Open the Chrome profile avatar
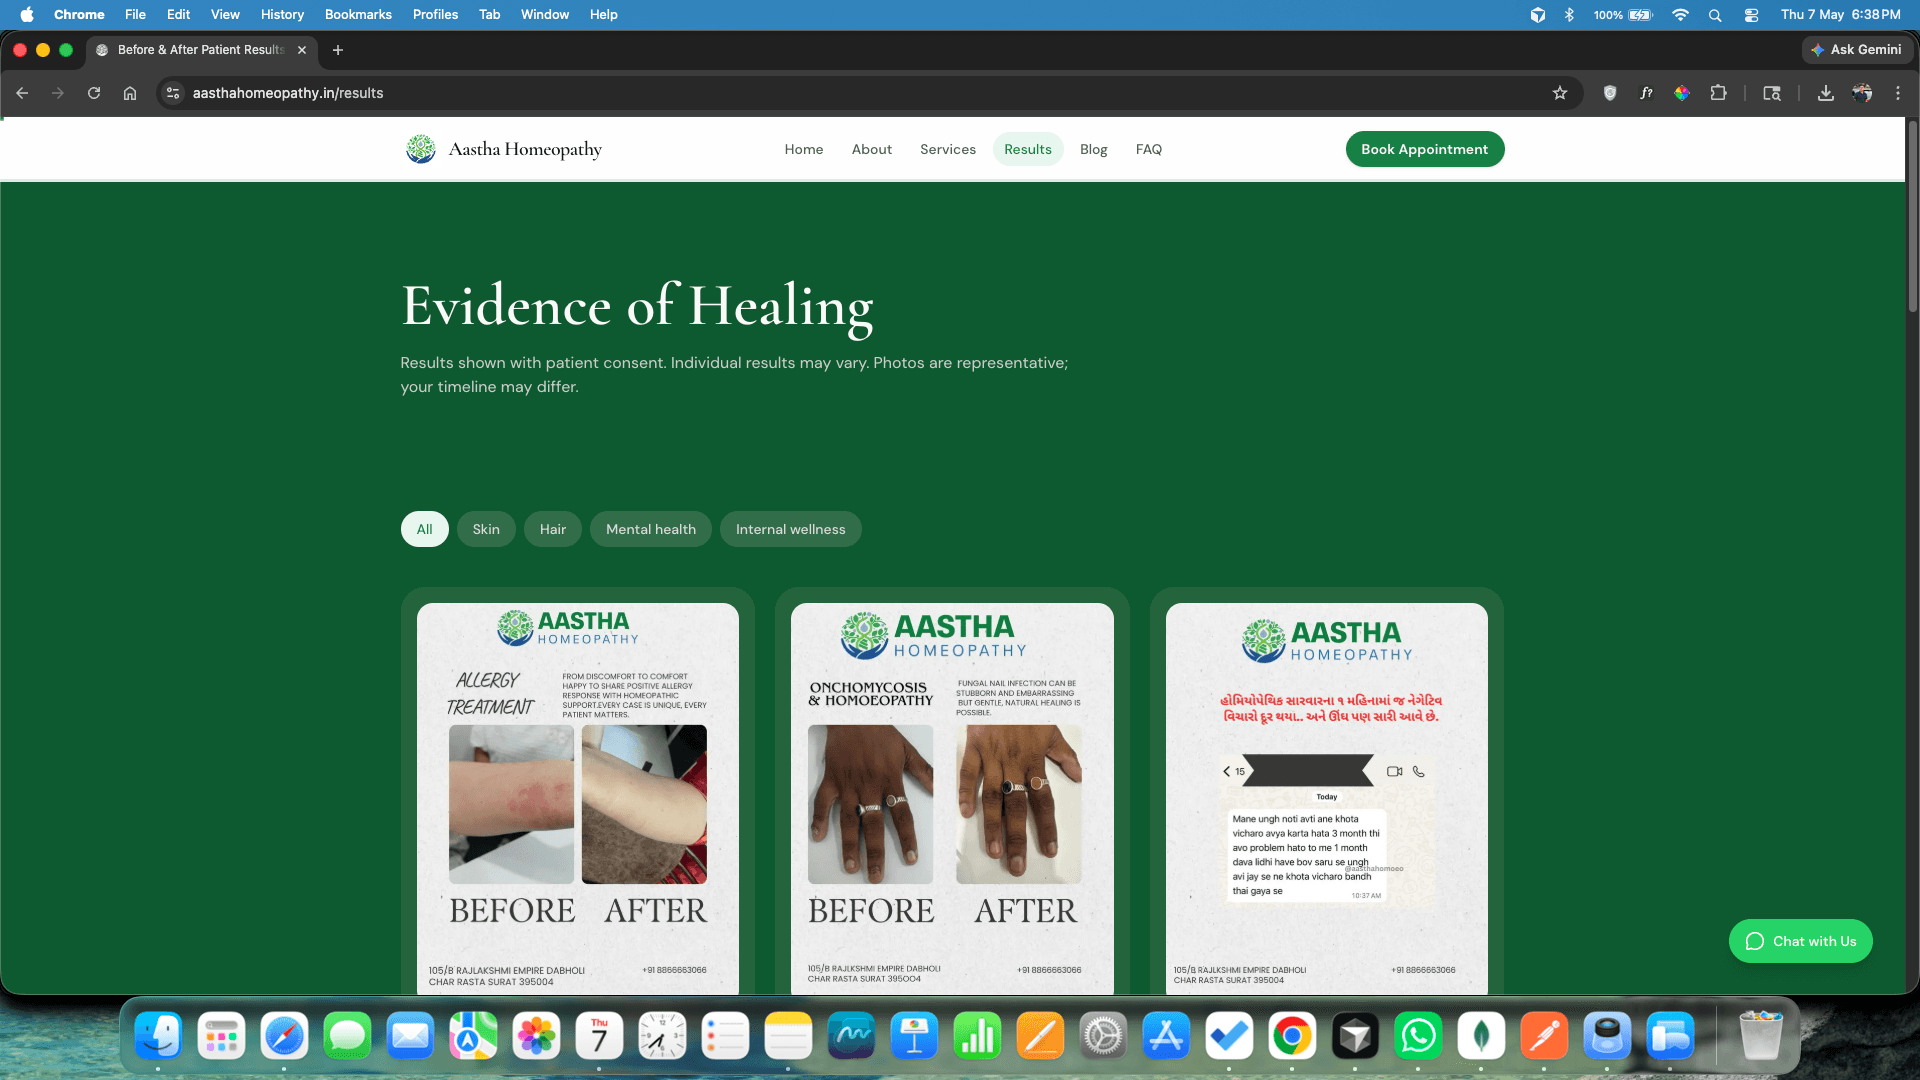1920x1080 pixels. click(x=1862, y=93)
